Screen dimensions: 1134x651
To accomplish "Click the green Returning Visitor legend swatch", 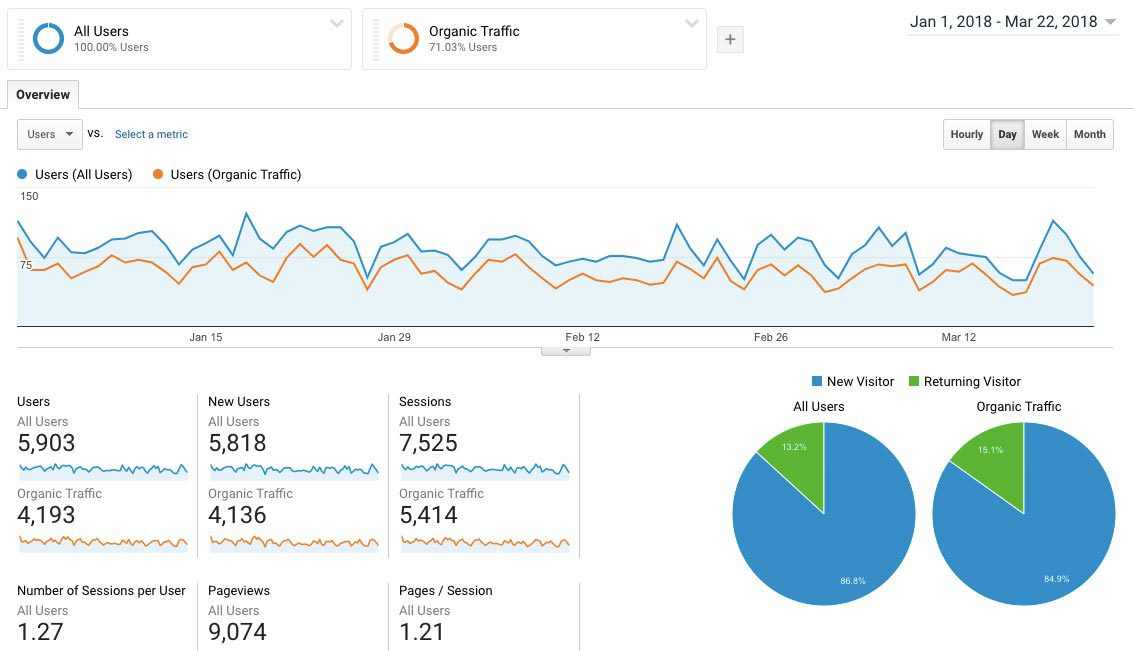I will [x=914, y=382].
